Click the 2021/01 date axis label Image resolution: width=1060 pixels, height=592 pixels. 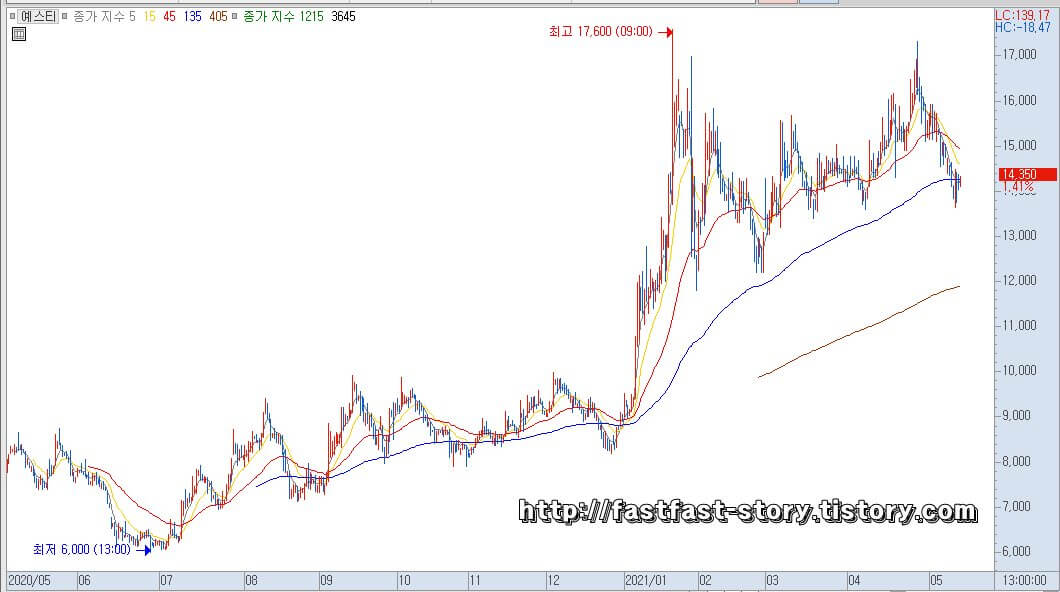(x=646, y=581)
